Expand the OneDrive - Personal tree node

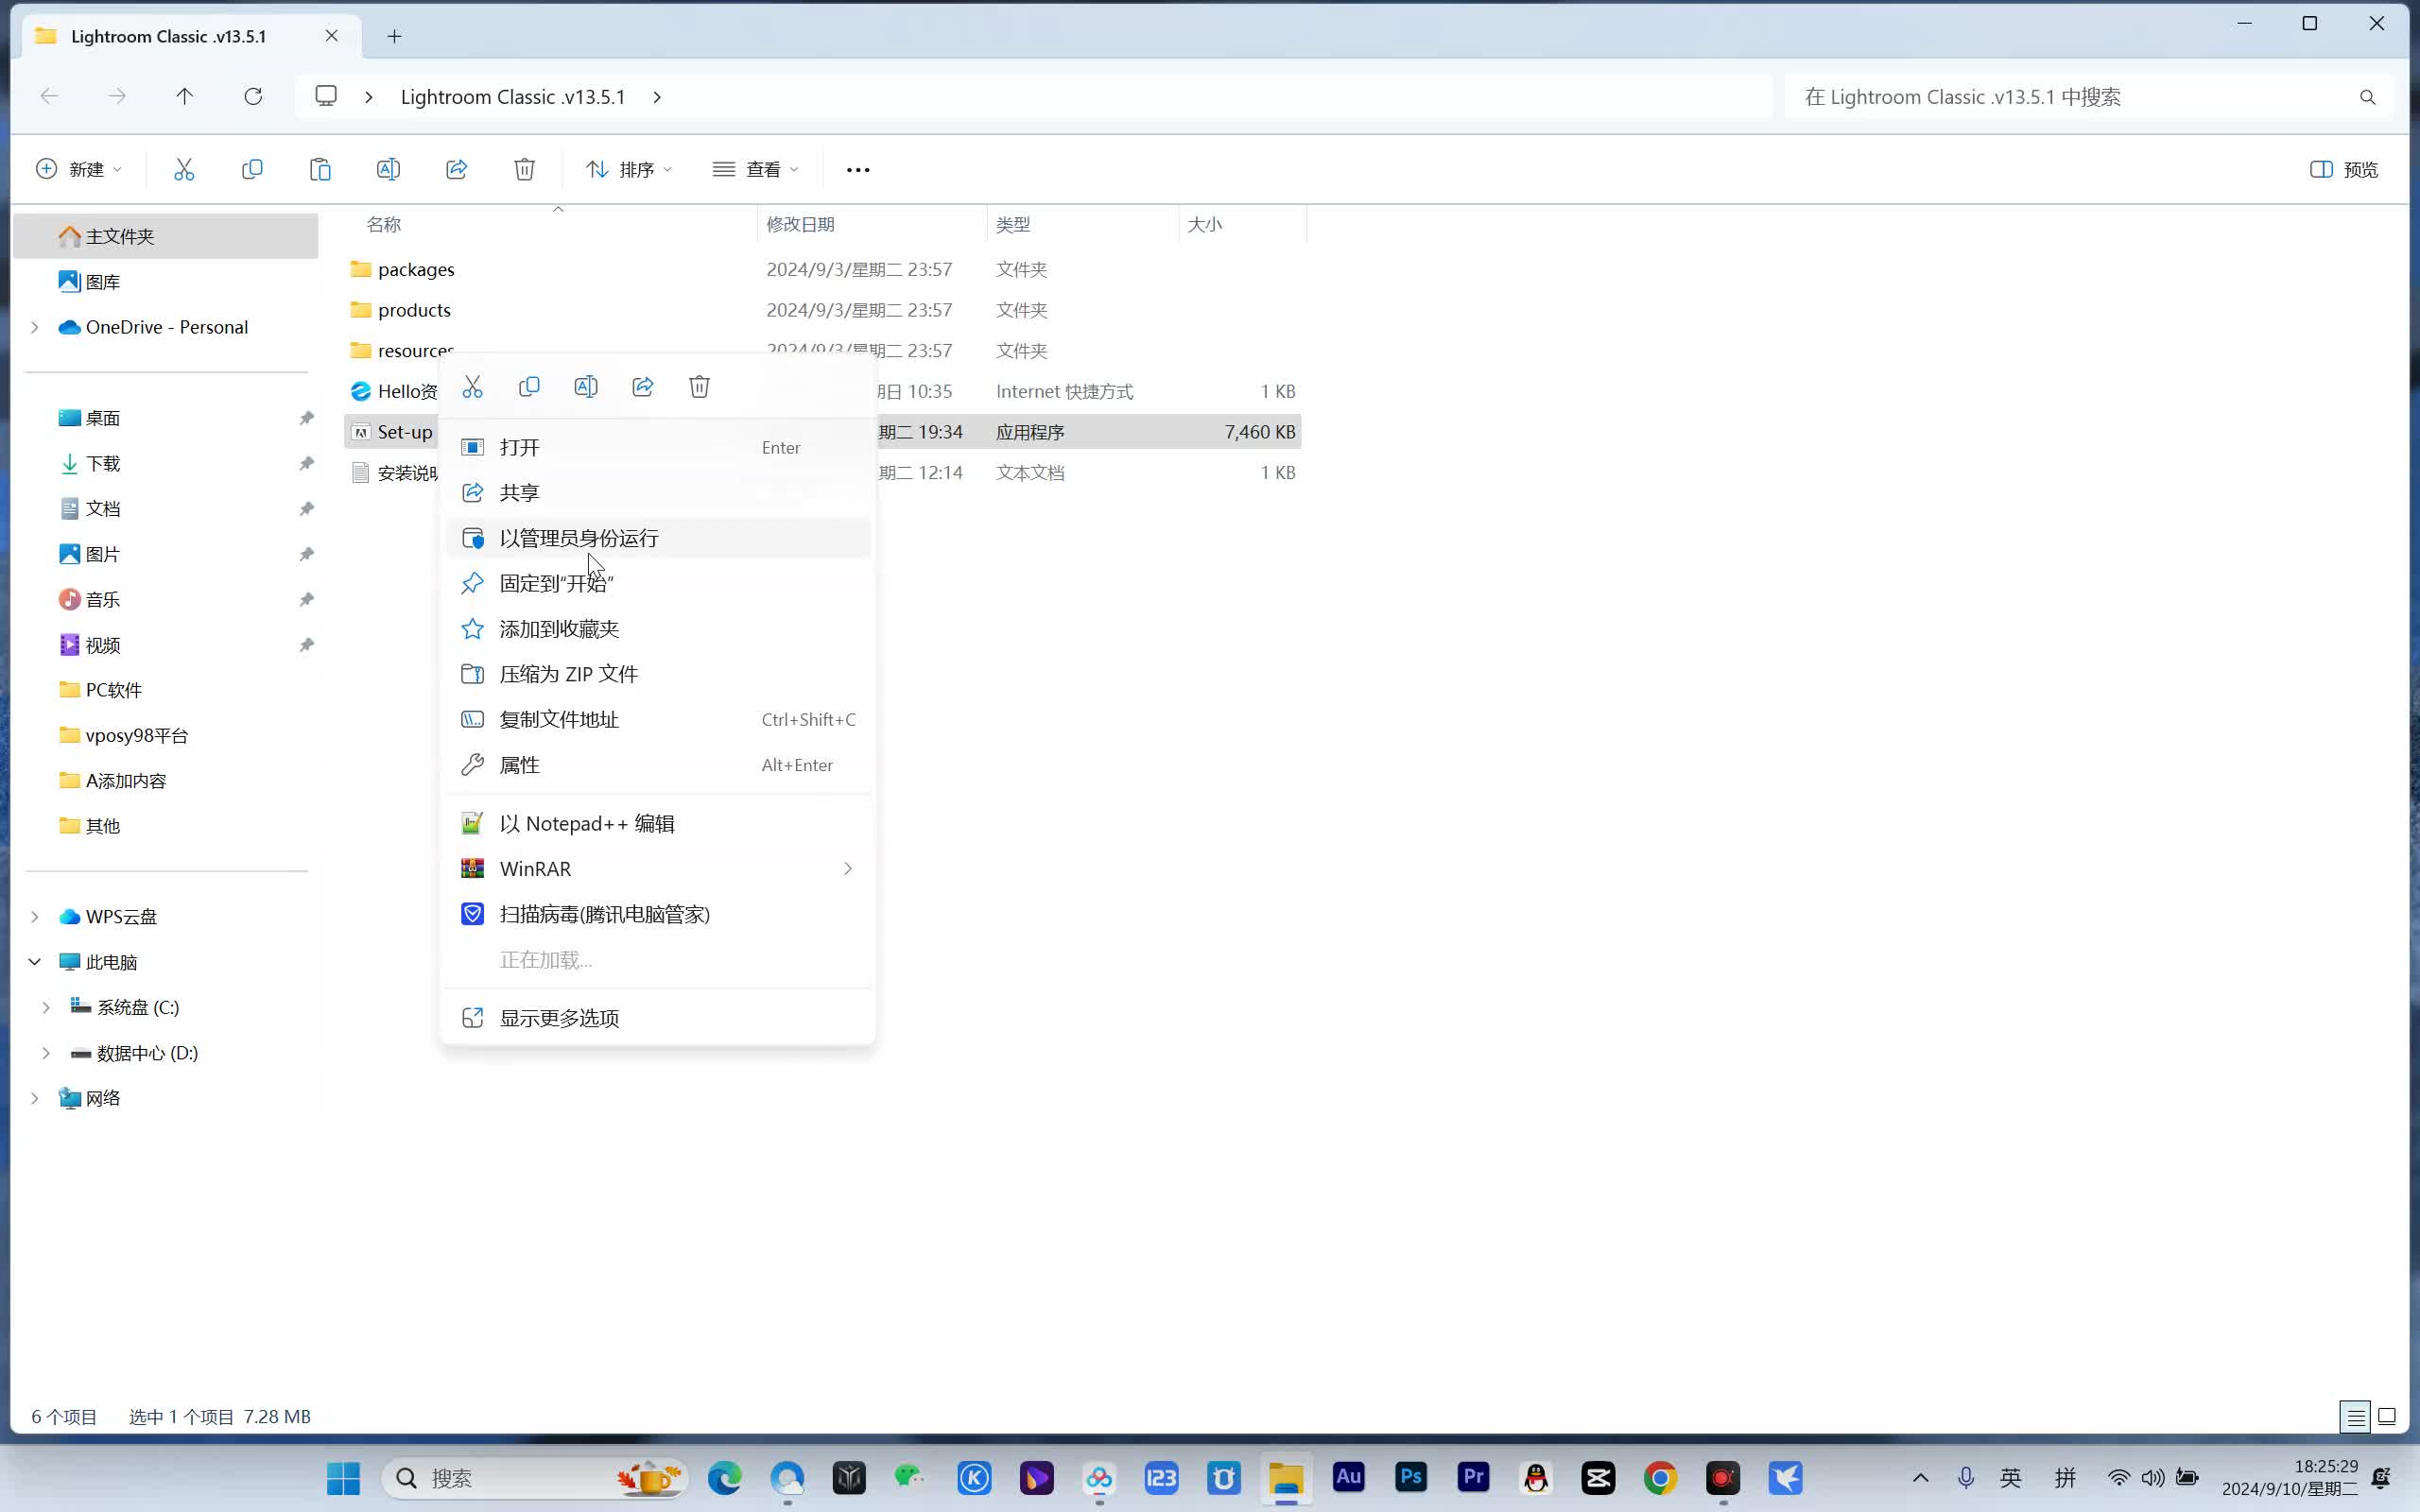coord(35,327)
